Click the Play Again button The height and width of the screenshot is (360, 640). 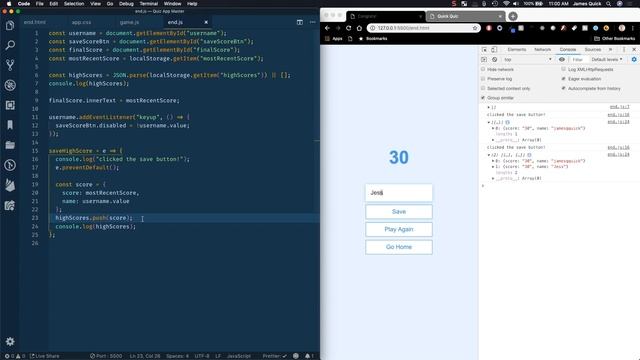pyautogui.click(x=399, y=229)
